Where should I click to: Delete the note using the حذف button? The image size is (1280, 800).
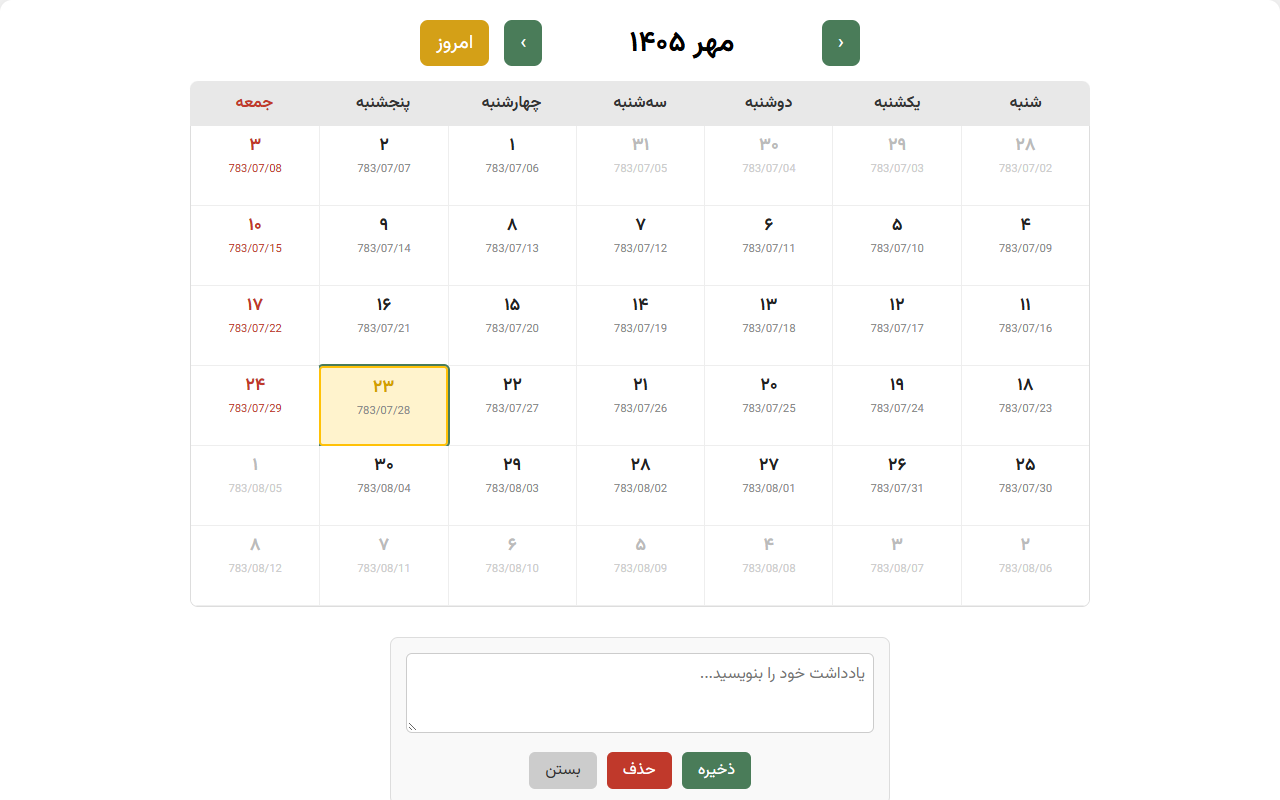point(639,770)
